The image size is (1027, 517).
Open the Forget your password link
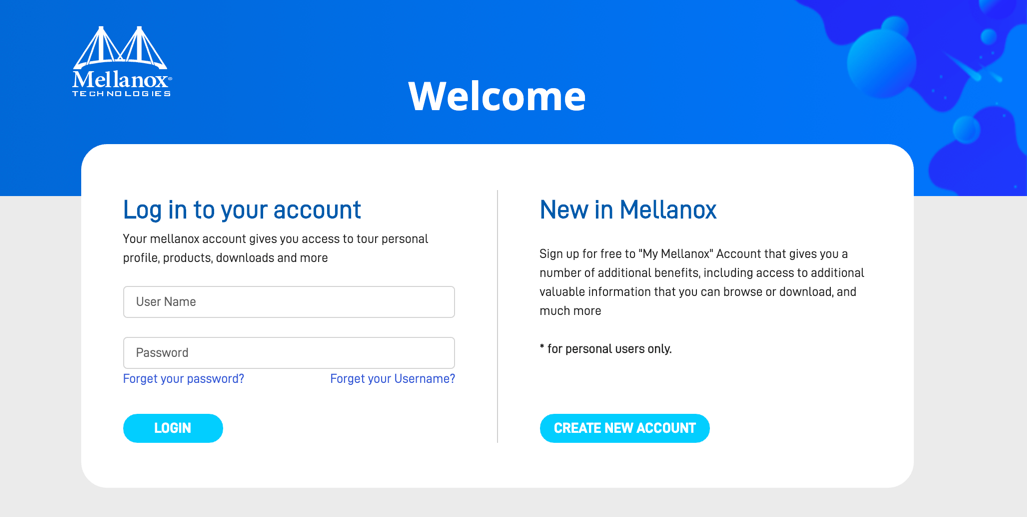point(183,379)
